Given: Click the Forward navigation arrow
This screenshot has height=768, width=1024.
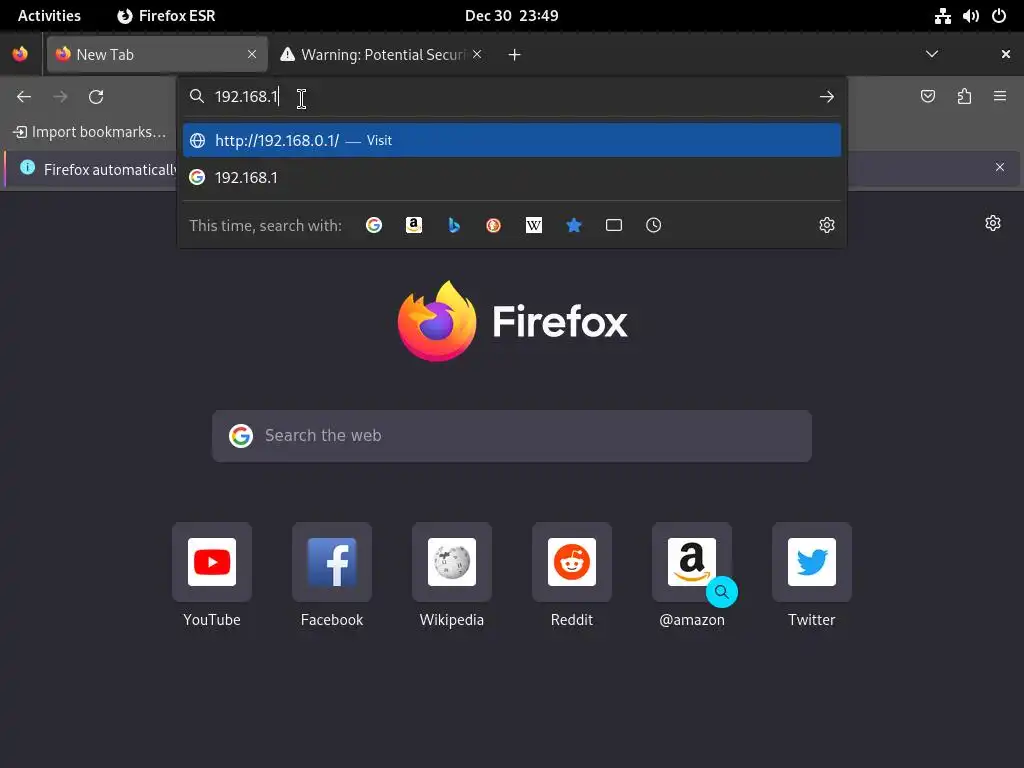Looking at the screenshot, I should point(60,97).
